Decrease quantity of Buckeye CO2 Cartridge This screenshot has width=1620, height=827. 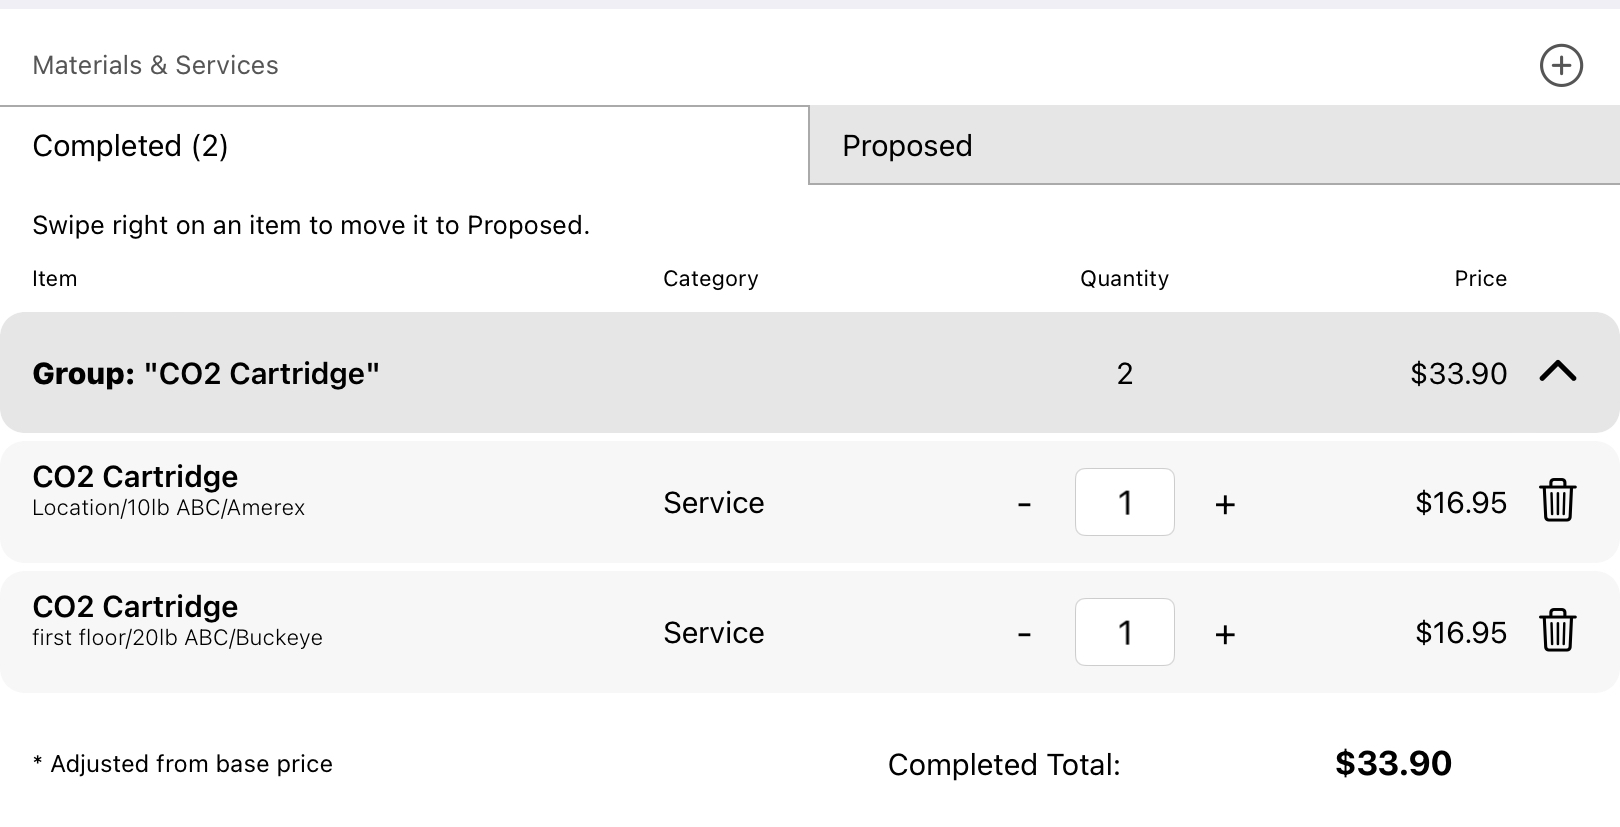1024,634
